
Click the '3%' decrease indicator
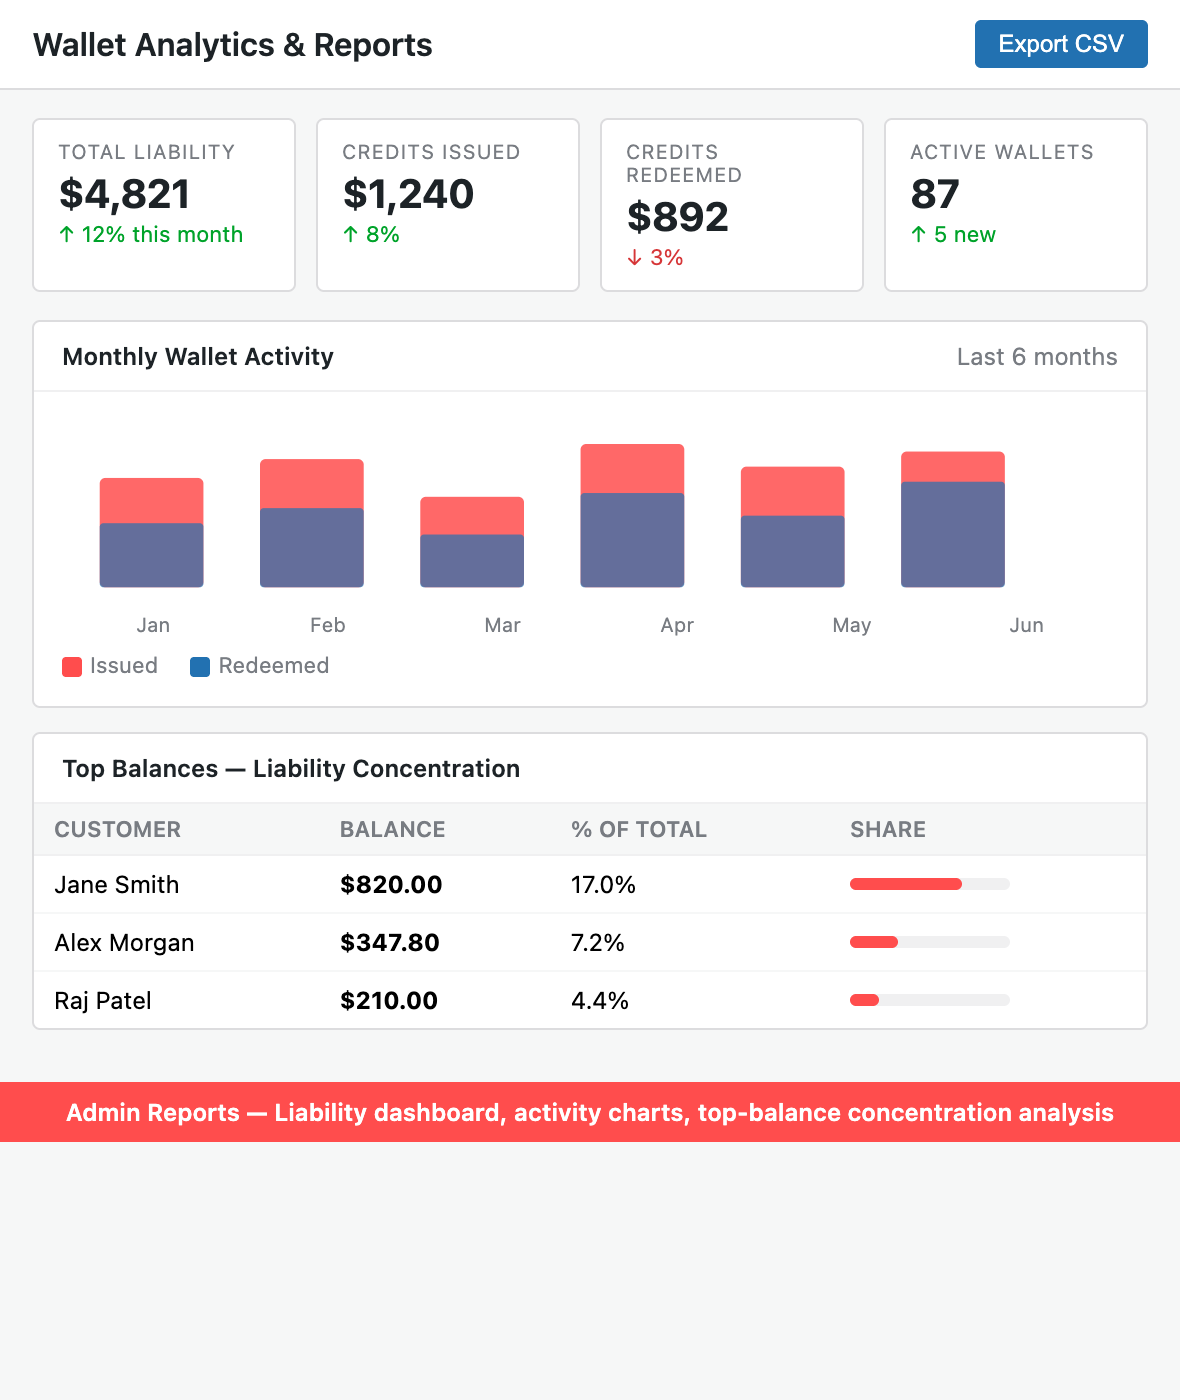(x=655, y=257)
